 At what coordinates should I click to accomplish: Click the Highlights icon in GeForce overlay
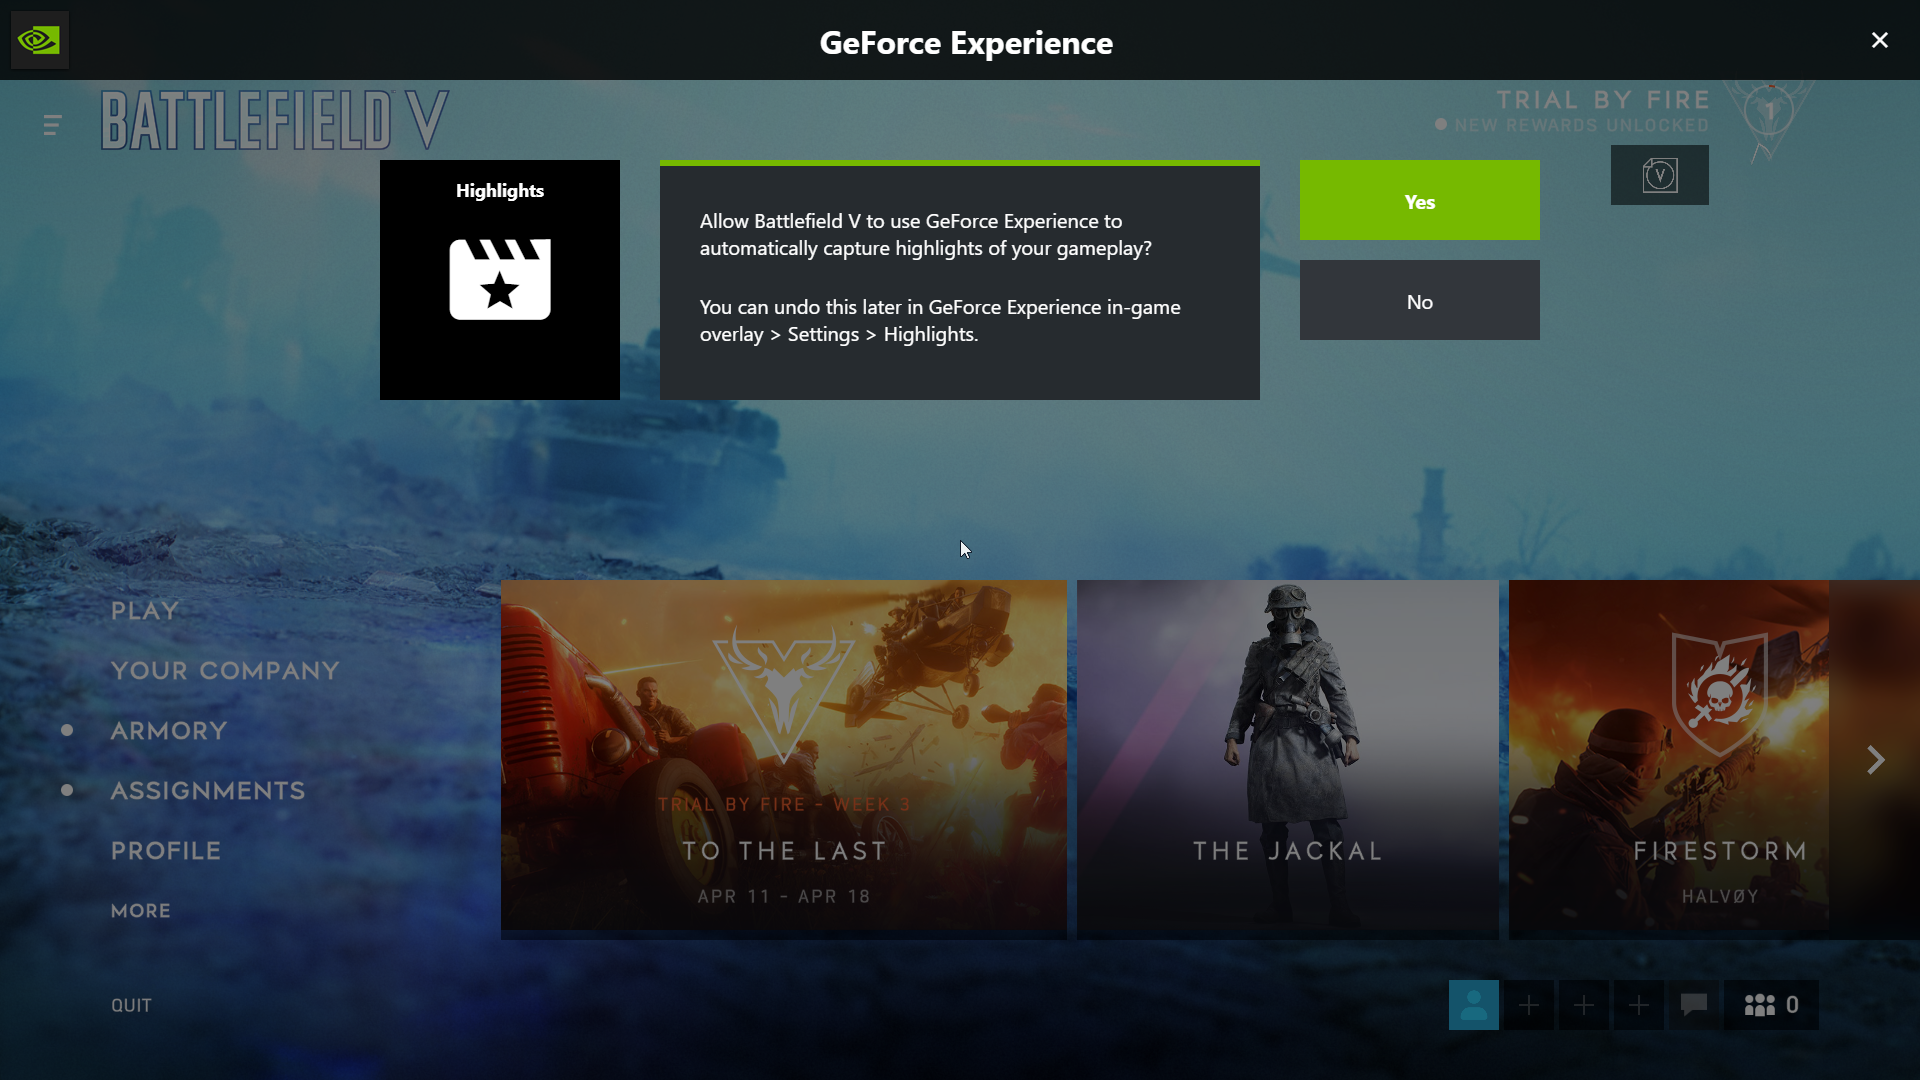click(x=498, y=278)
